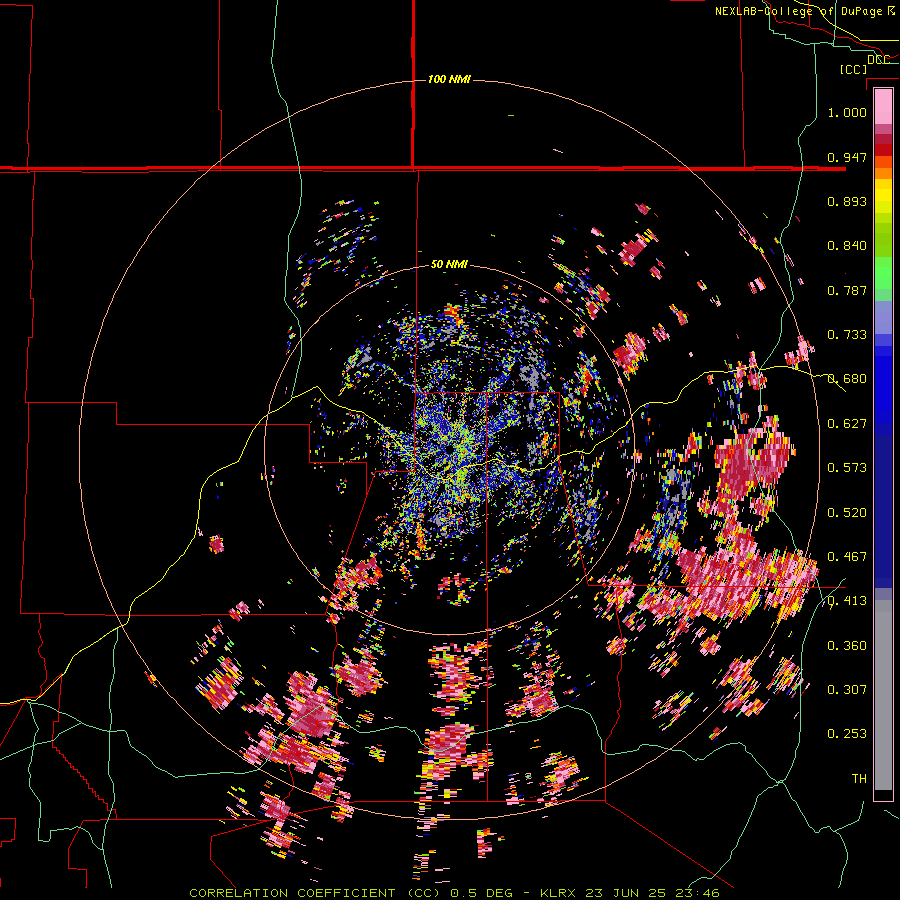Click the 50 NMI range ring label
900x900 pixels.
(449, 264)
